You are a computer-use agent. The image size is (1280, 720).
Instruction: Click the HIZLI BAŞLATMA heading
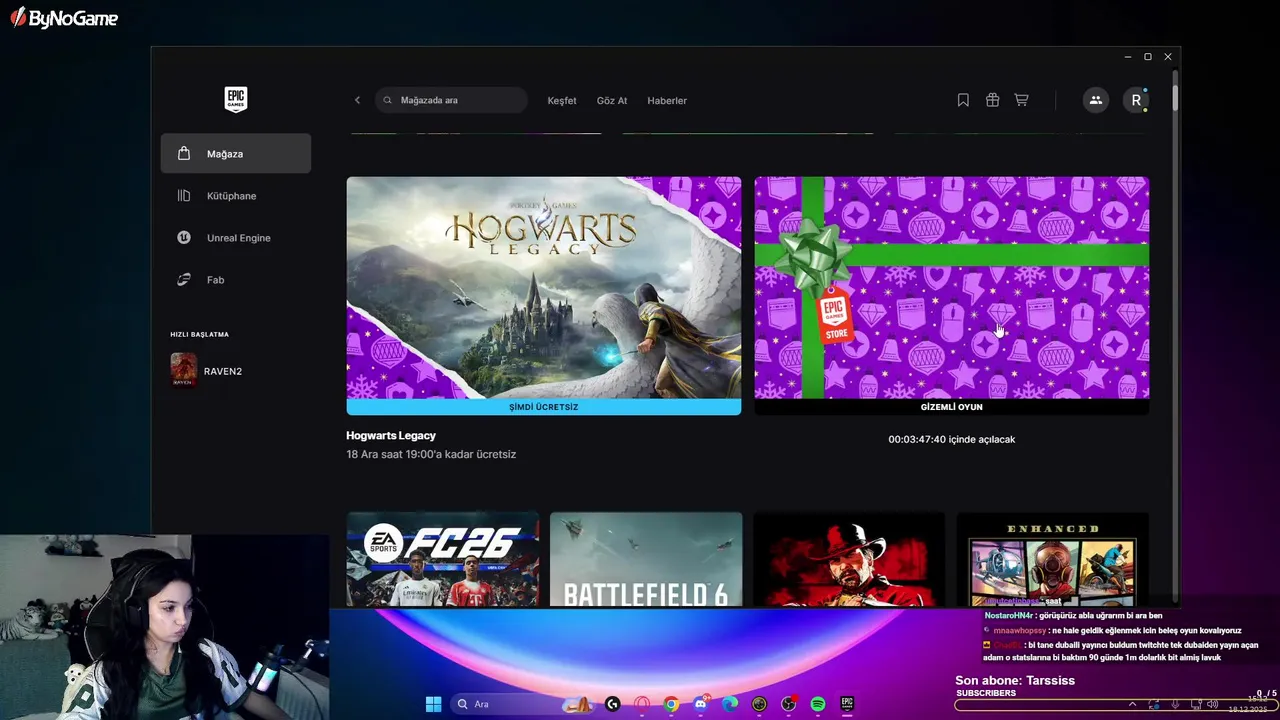coord(199,334)
